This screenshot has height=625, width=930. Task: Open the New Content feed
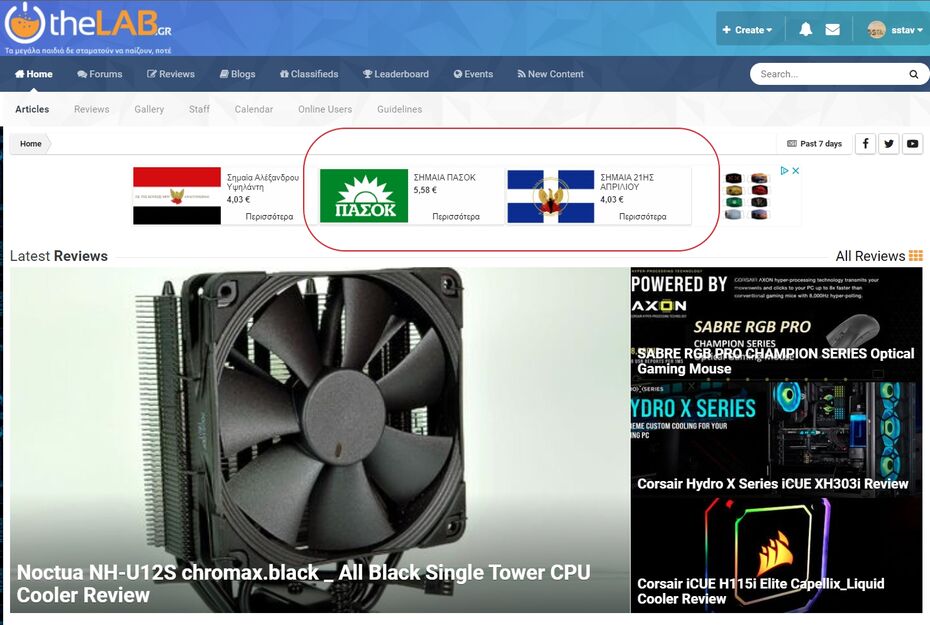point(550,74)
